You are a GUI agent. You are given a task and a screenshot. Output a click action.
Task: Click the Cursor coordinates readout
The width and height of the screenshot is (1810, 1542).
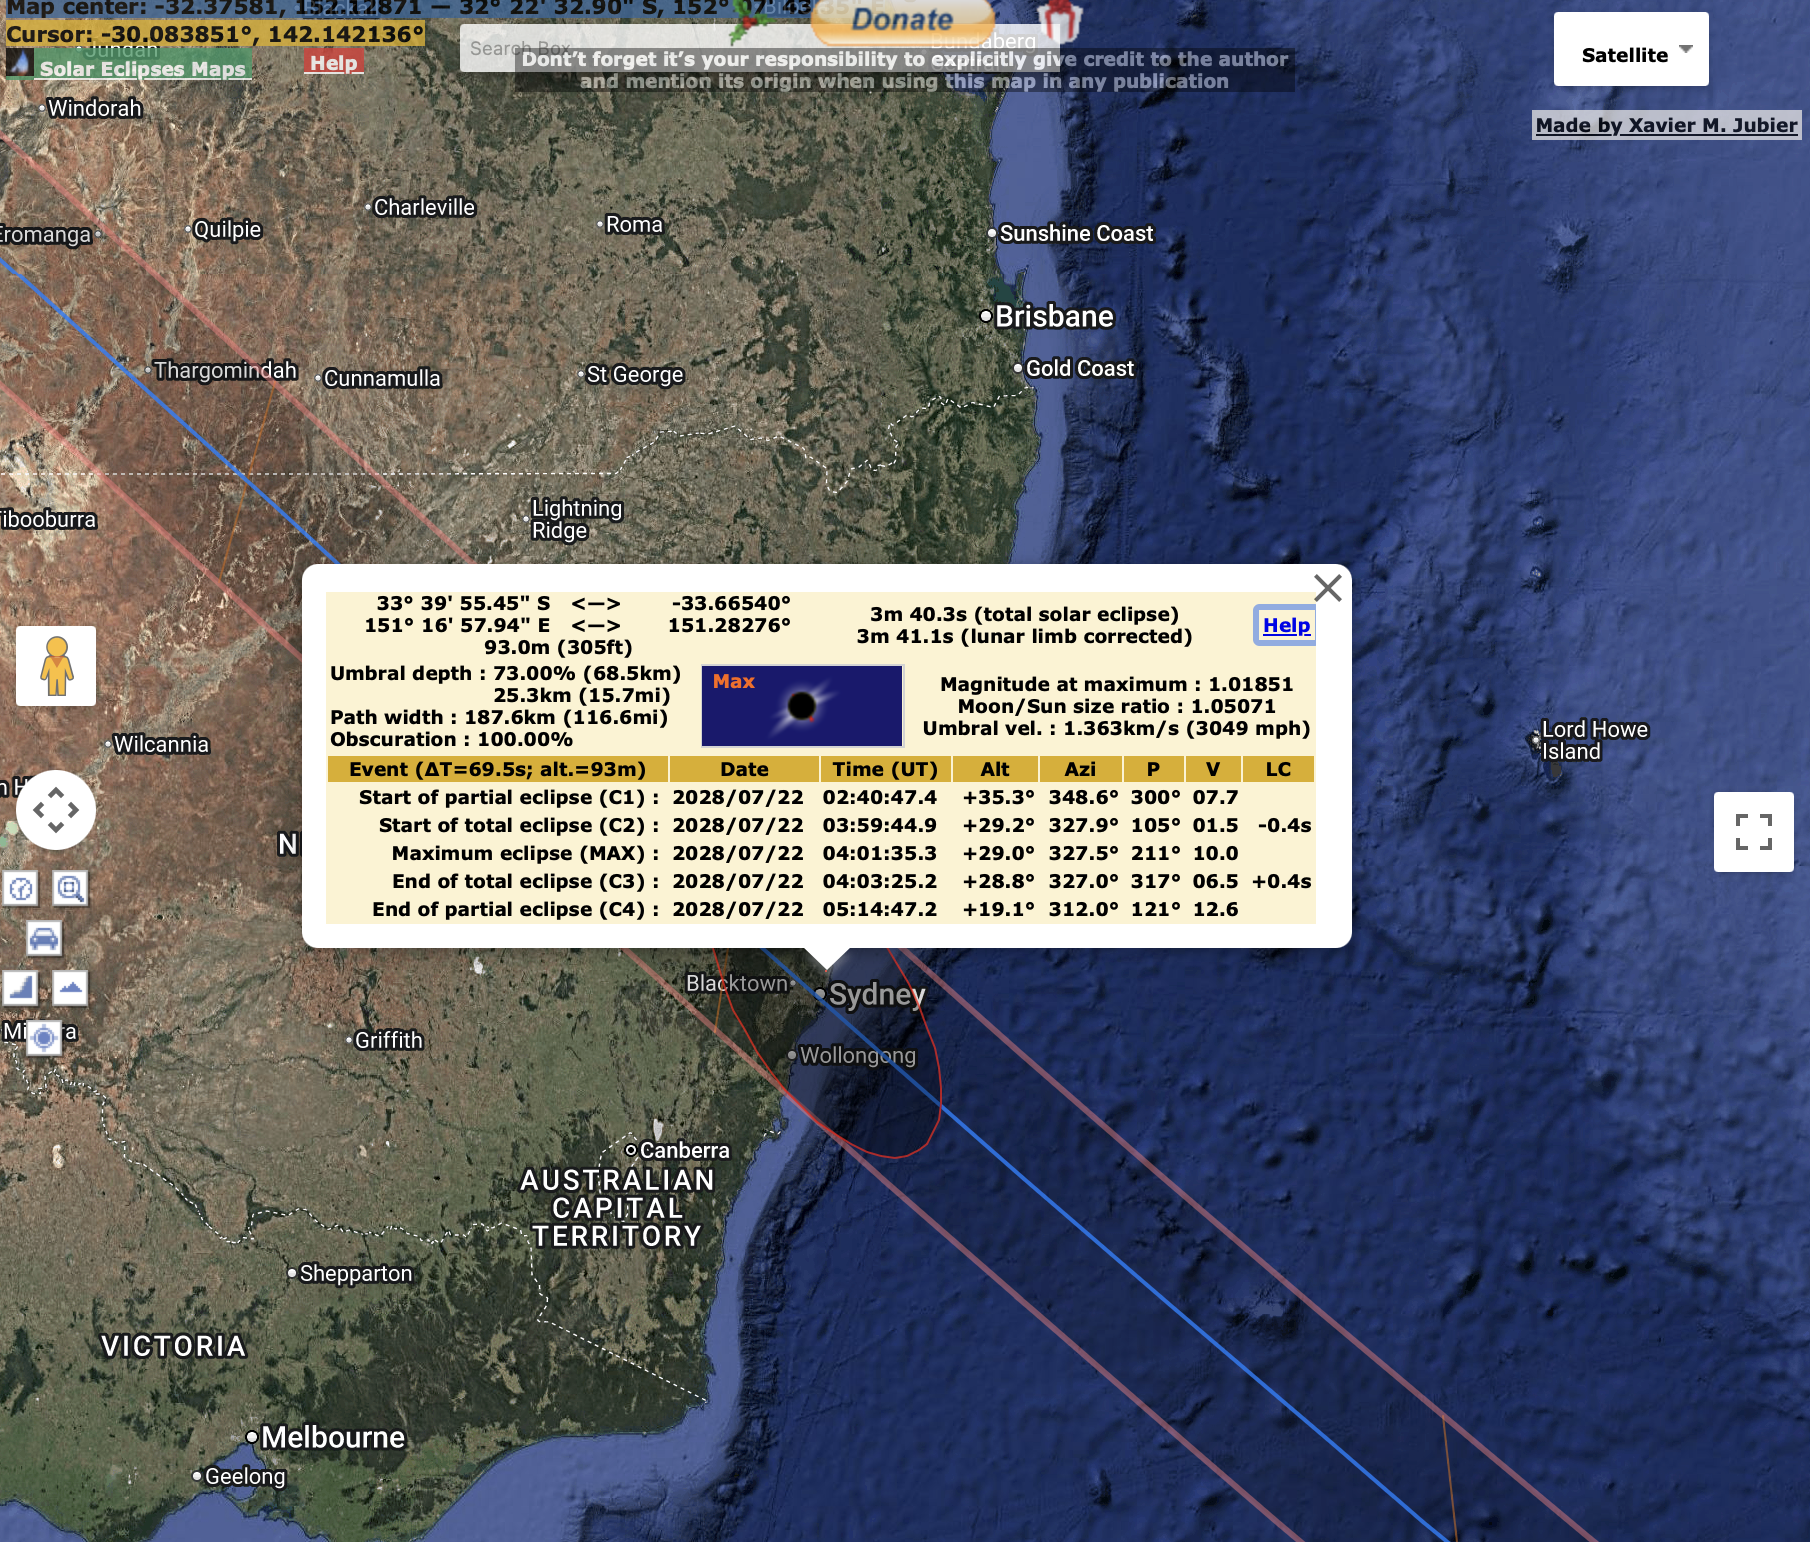tap(215, 34)
